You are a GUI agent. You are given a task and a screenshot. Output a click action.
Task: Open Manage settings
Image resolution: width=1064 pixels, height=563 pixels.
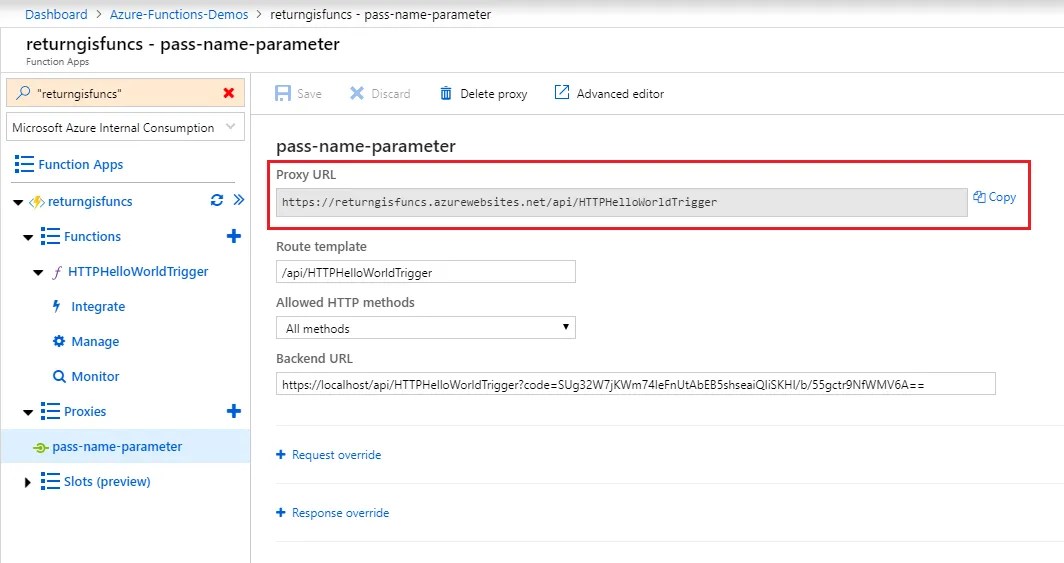[x=95, y=341]
